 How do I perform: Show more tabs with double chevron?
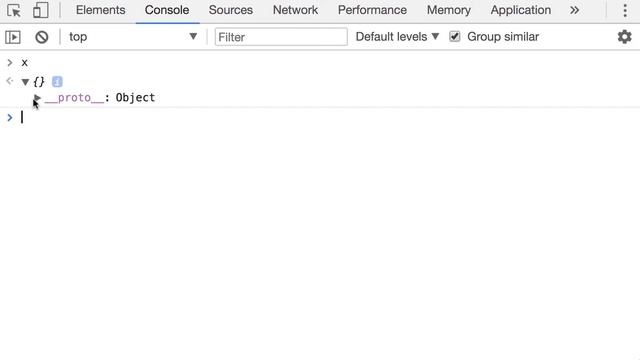pos(574,10)
